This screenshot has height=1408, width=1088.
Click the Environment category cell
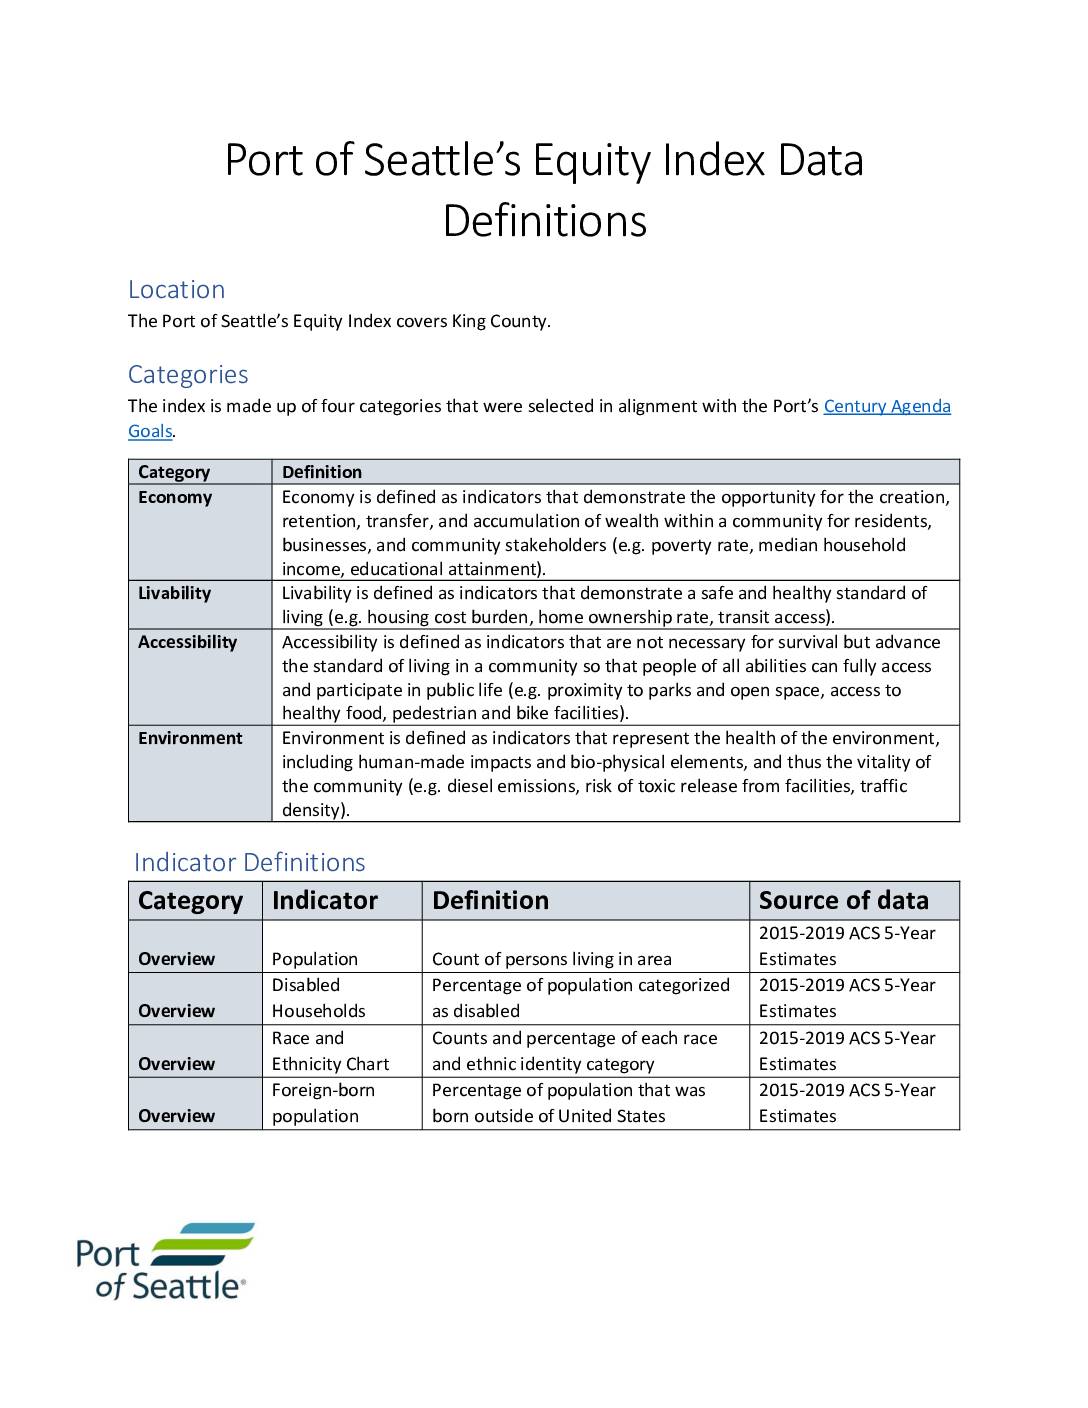(x=200, y=773)
